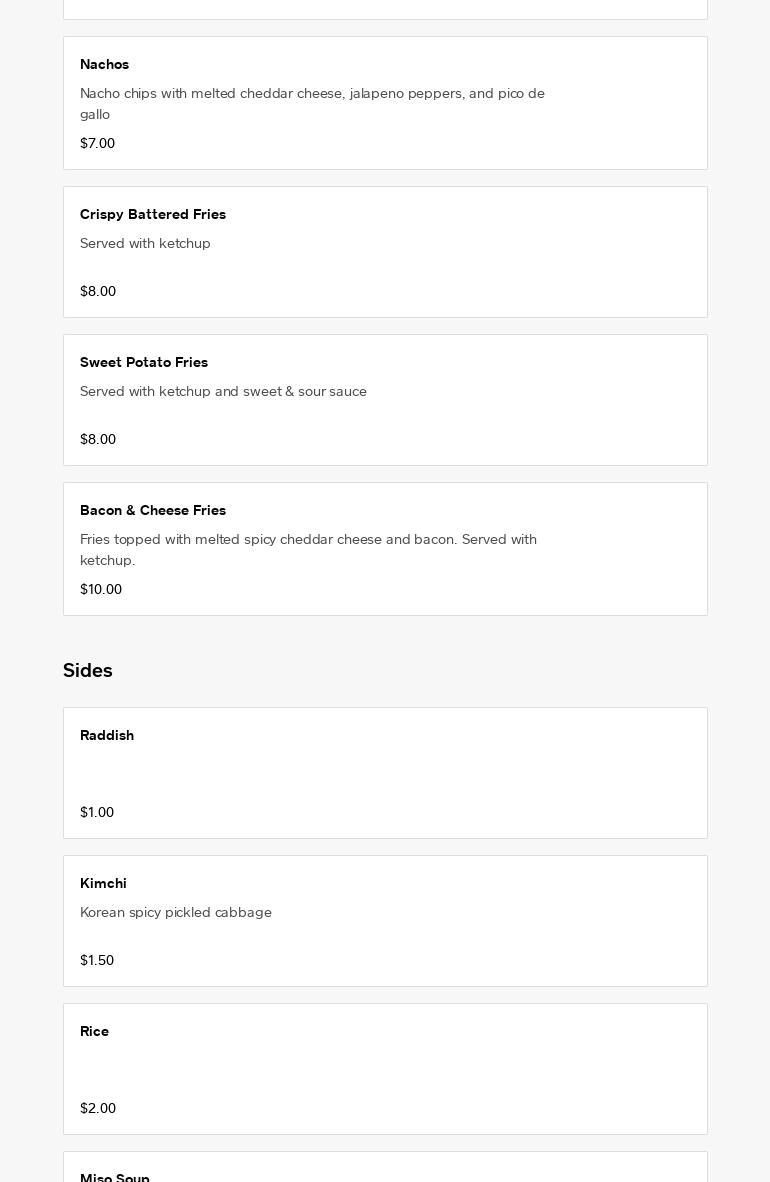Image resolution: width=770 pixels, height=1182 pixels.
Task: Click the Bacon & Cheese Fries description
Action: 308,549
